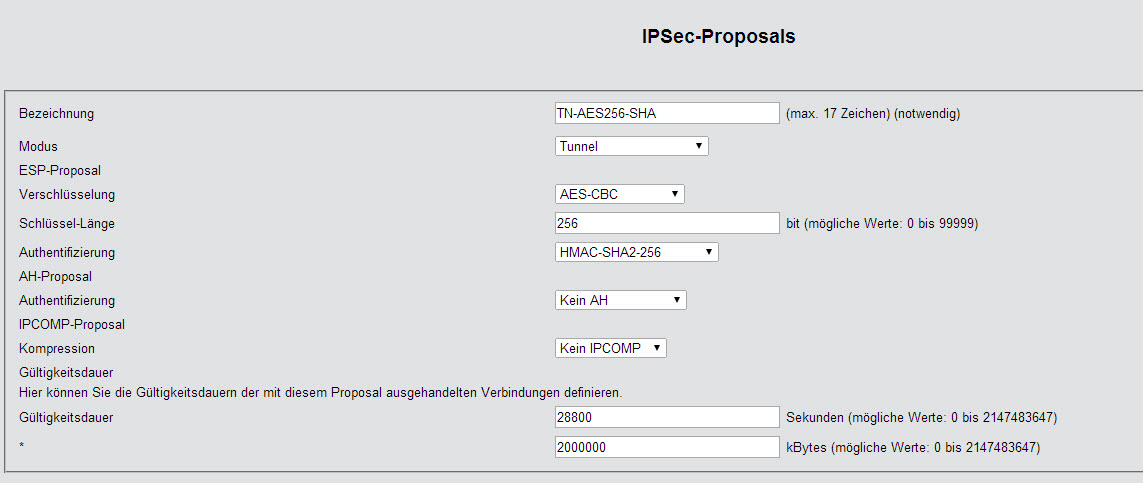Open the Kompression dropdown showing Kein IPCOMP

(x=610, y=348)
